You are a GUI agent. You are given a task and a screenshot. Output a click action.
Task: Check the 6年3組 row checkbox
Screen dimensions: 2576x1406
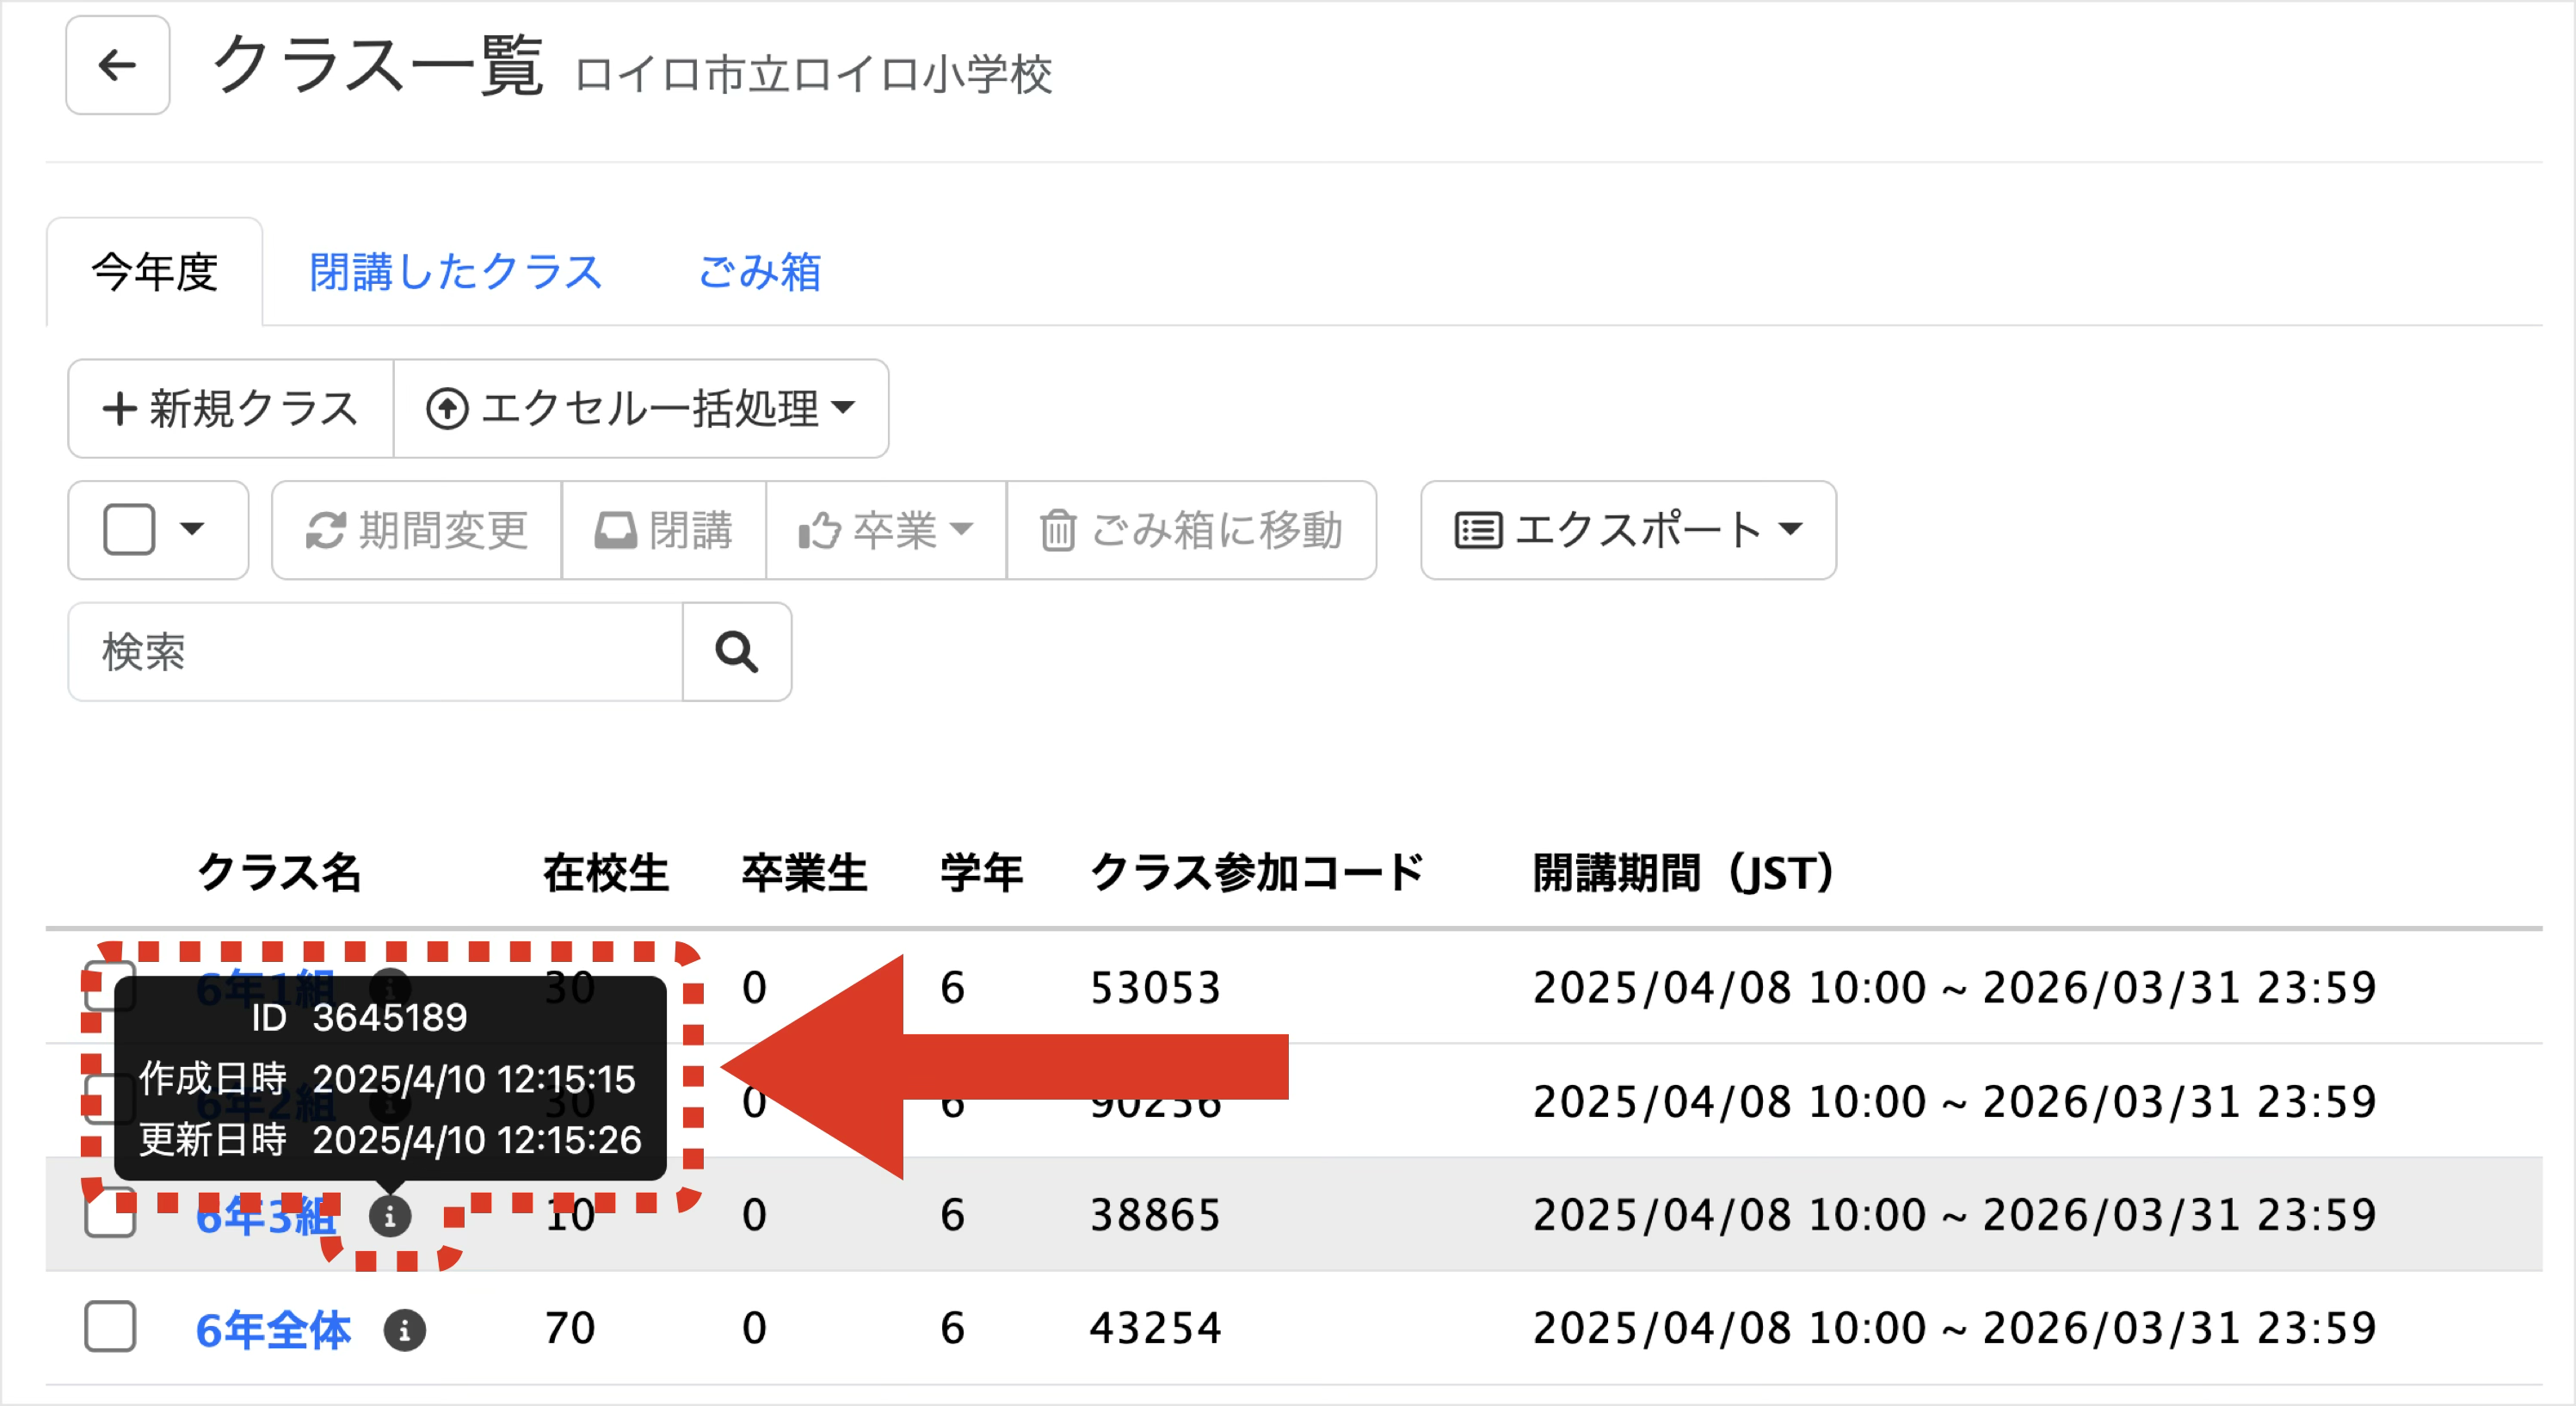pos(110,1214)
